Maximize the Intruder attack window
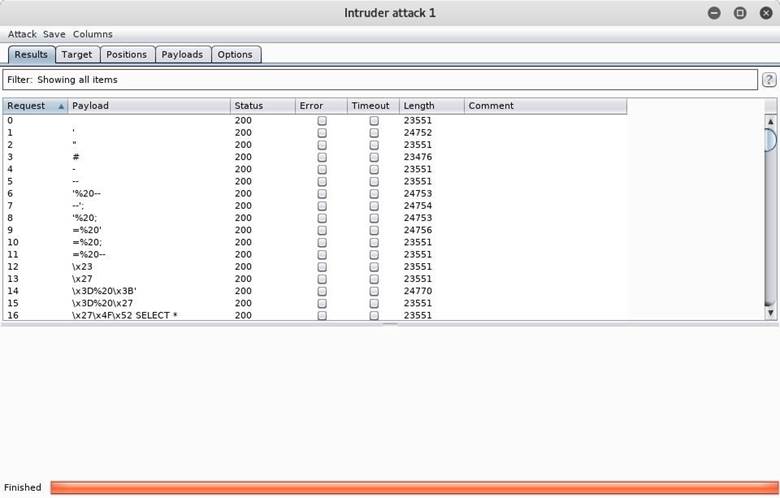Viewport: 780px width, 498px height. tap(740, 13)
